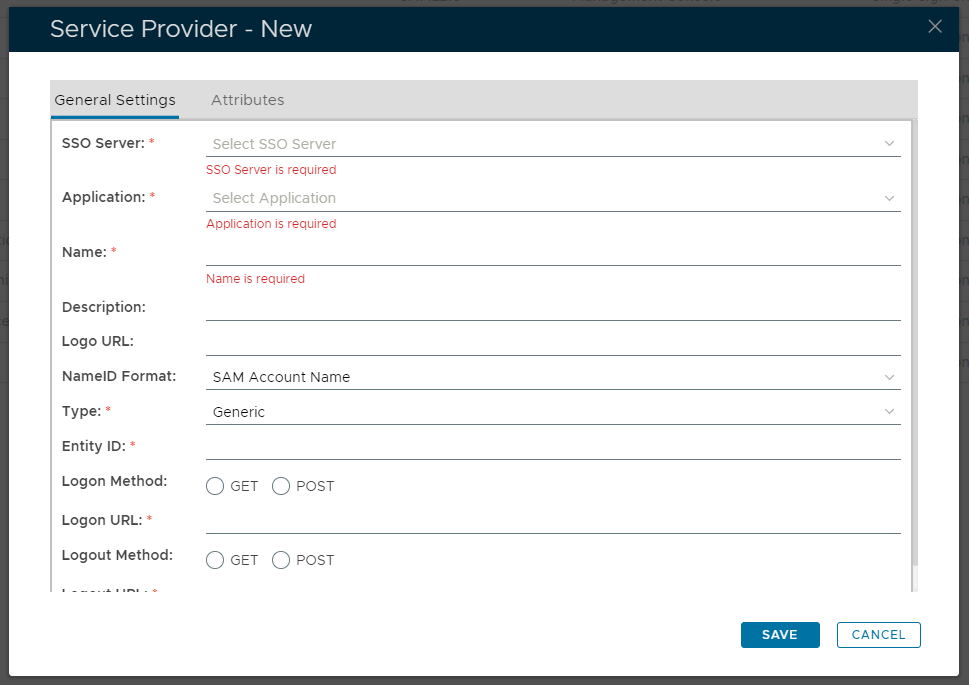Expand the Type dropdown showing Generic
Image resolution: width=969 pixels, height=685 pixels.
coord(552,412)
